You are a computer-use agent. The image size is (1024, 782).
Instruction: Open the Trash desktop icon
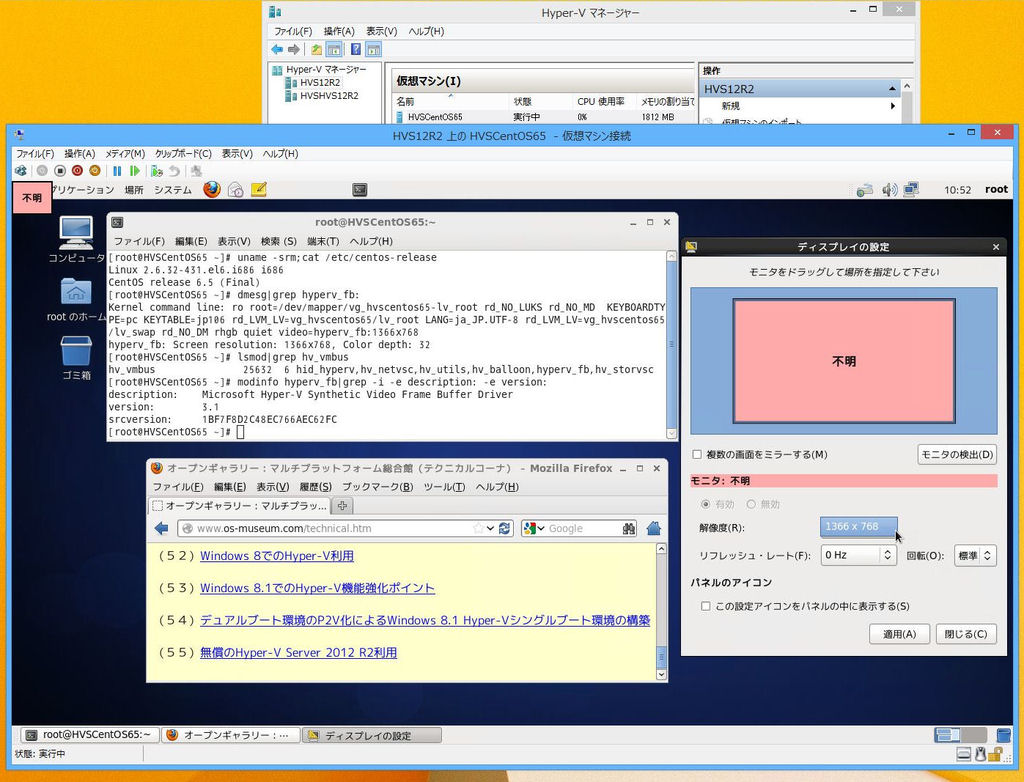[76, 358]
